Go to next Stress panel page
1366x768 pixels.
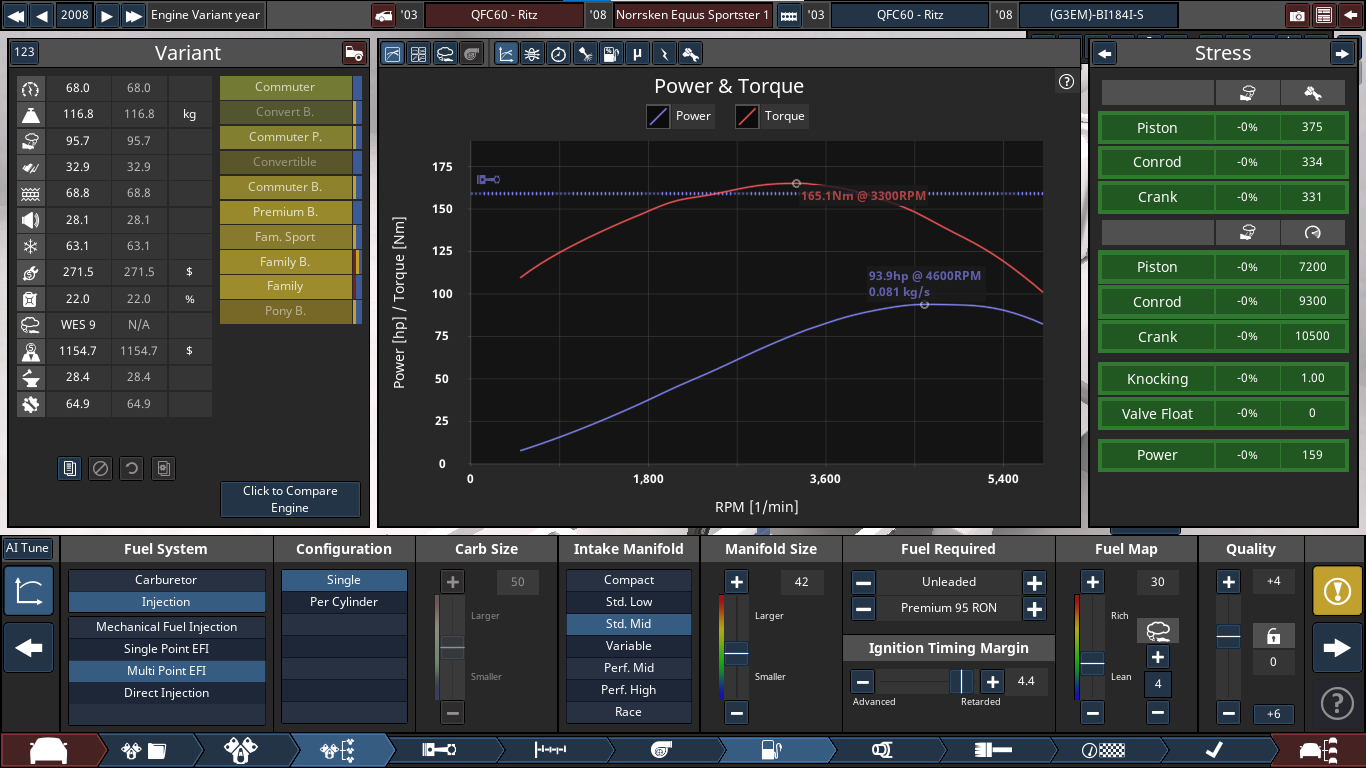1341,54
